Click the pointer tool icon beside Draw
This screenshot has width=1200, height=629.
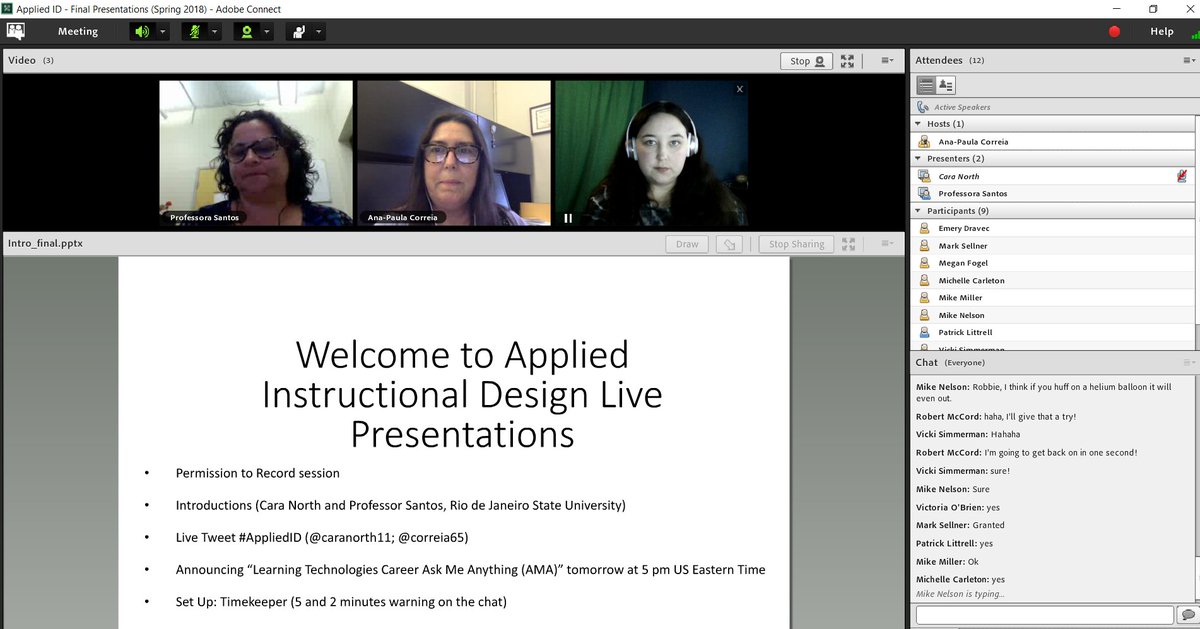tap(729, 244)
